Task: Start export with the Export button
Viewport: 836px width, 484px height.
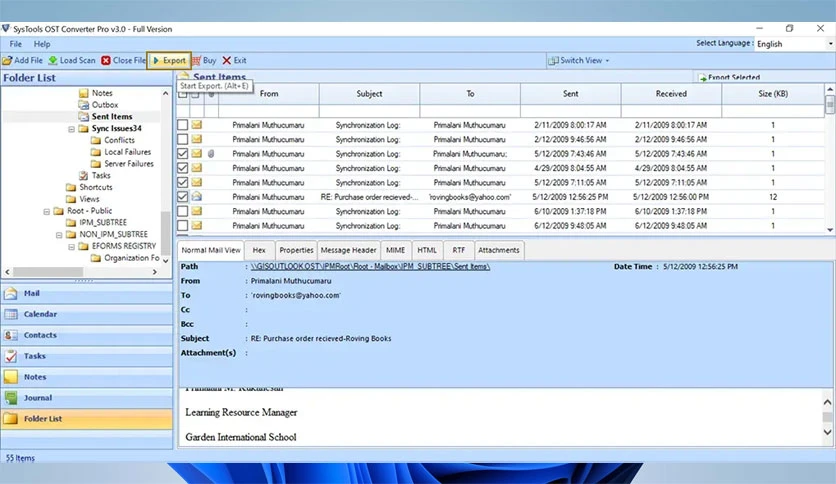Action: (x=169, y=61)
